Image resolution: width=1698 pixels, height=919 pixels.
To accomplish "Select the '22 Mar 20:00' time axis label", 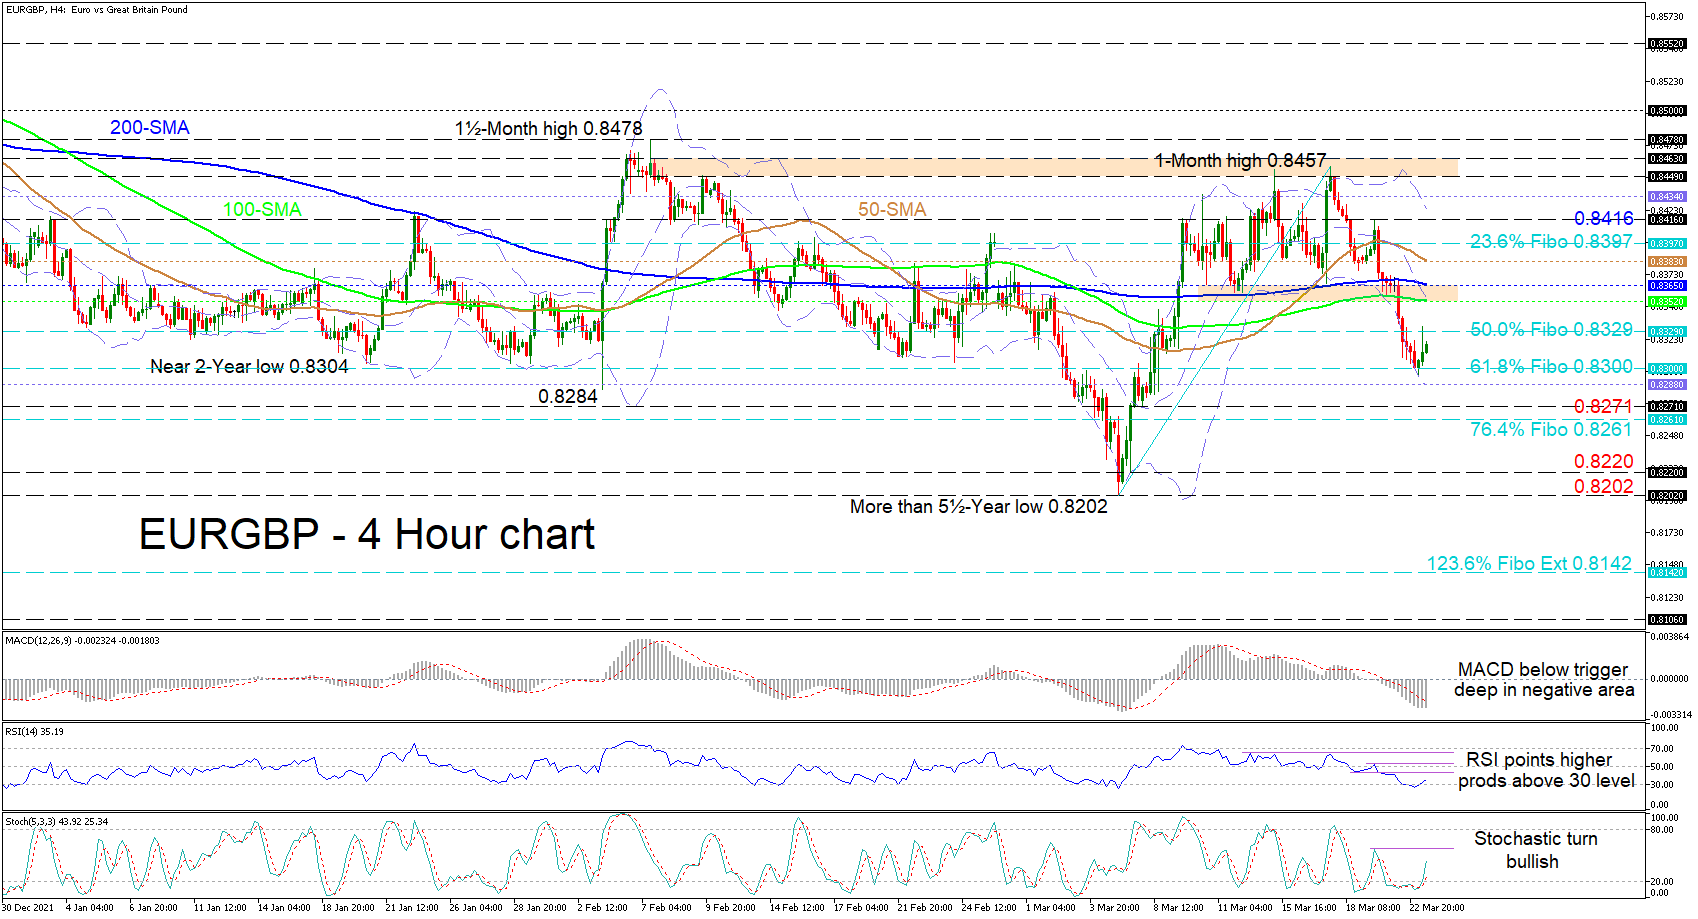I will tap(1437, 908).
